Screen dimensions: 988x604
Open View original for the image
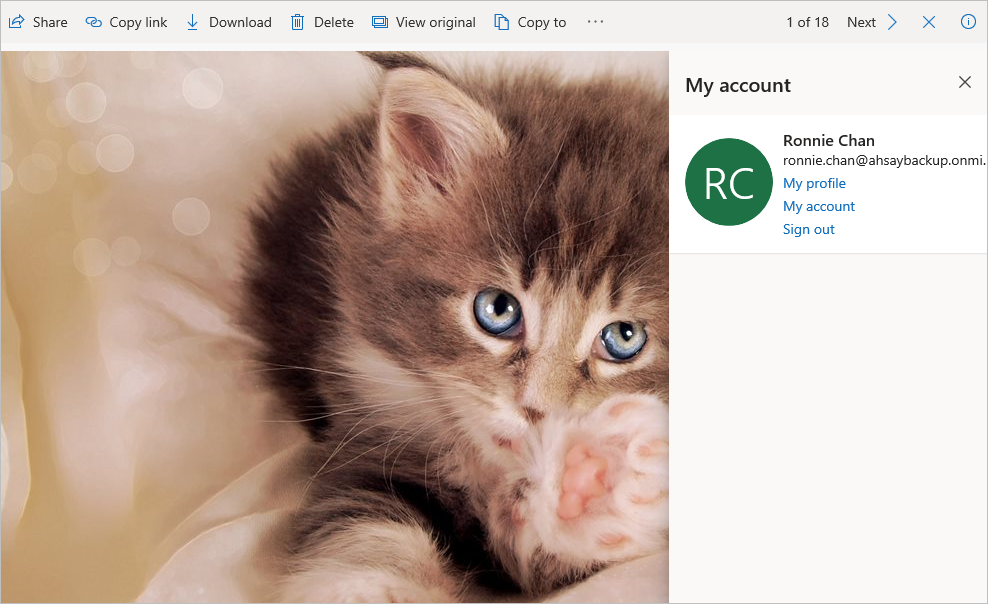[424, 22]
